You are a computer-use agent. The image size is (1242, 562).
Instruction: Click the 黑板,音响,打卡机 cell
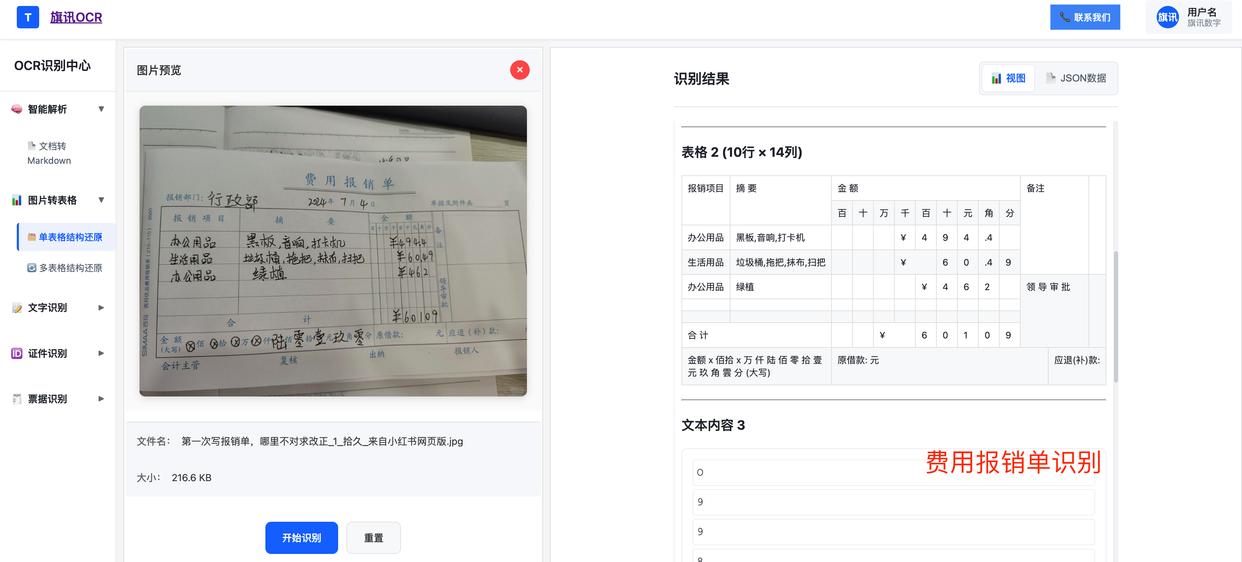click(780, 238)
